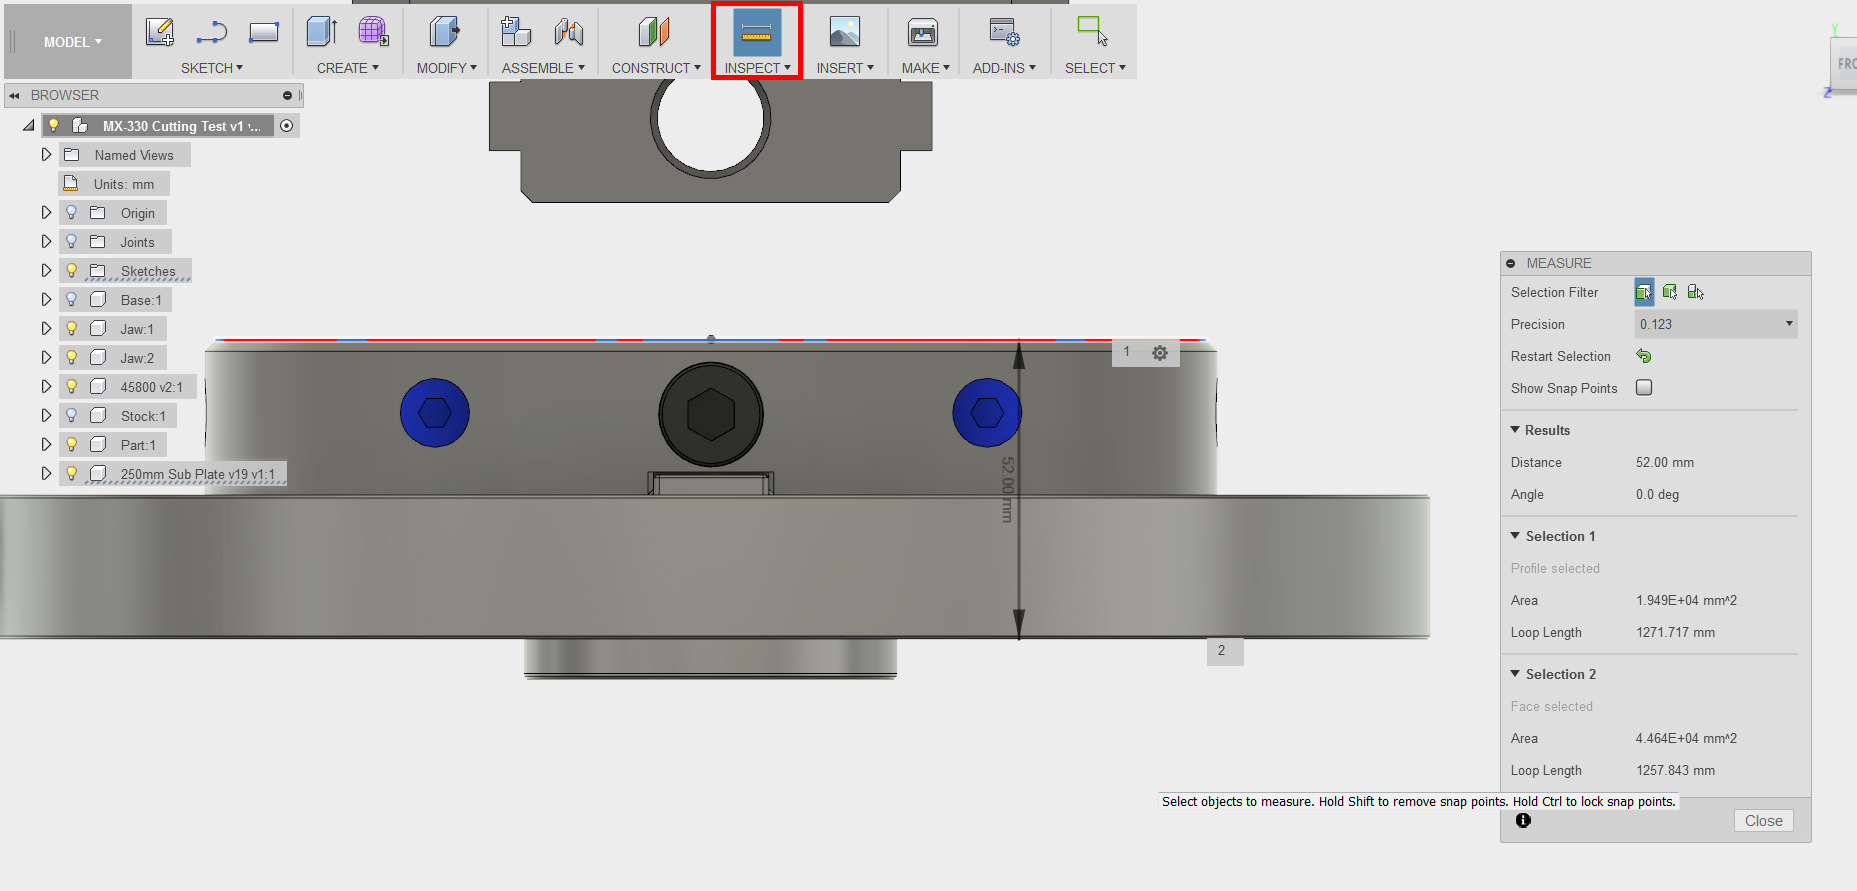Click the Create Form icon

373,32
